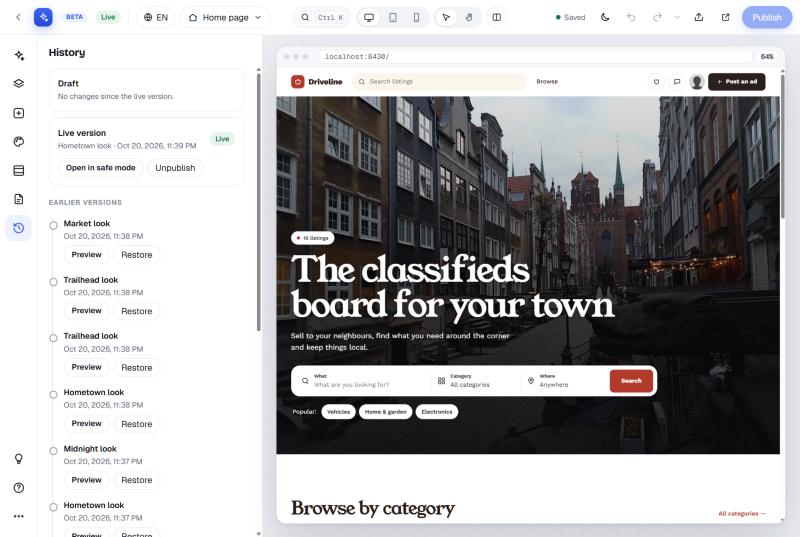Screen dimensions: 800x537
Task: Select the Market look timeline marker
Action: [x=53, y=225]
